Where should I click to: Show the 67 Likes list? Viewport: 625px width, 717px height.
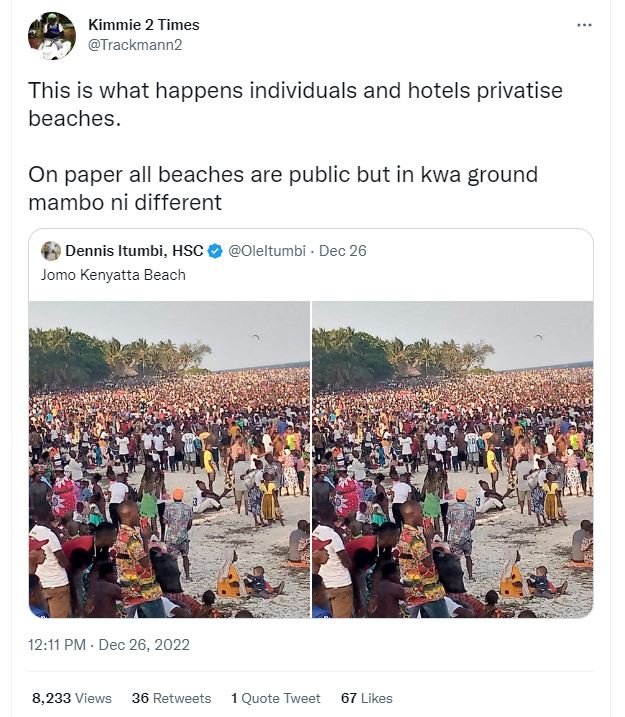click(x=365, y=698)
